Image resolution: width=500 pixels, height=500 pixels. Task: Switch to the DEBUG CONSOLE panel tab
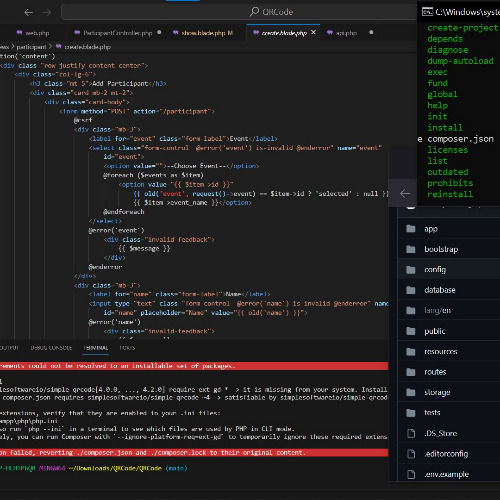[x=51, y=348]
